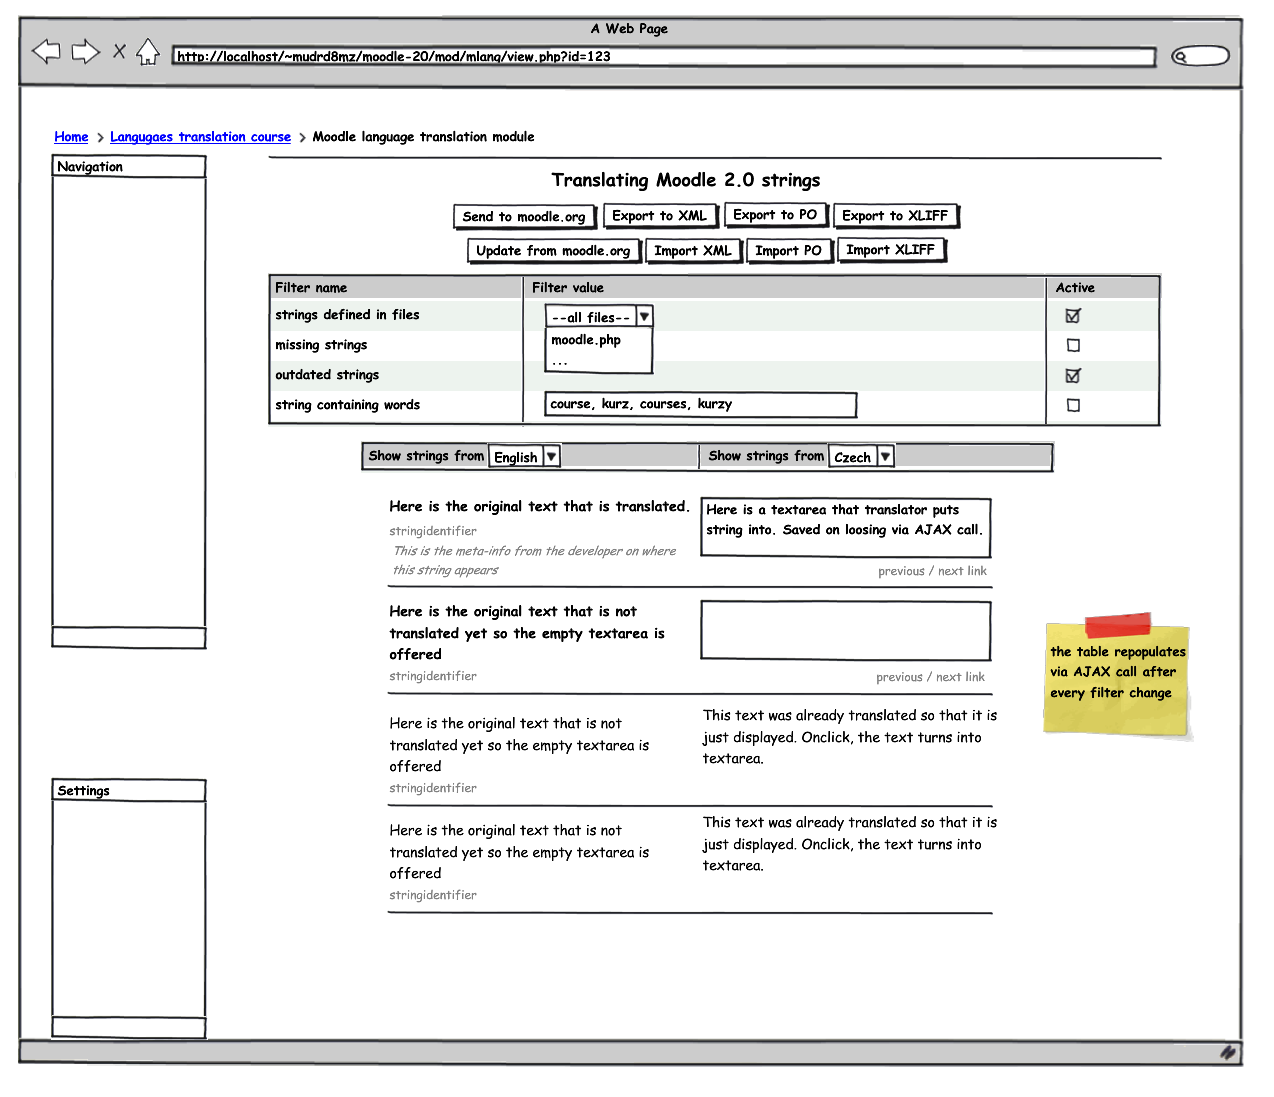The height and width of the screenshot is (1097, 1274).
Task: Click the Settings block header
Action: (x=129, y=791)
